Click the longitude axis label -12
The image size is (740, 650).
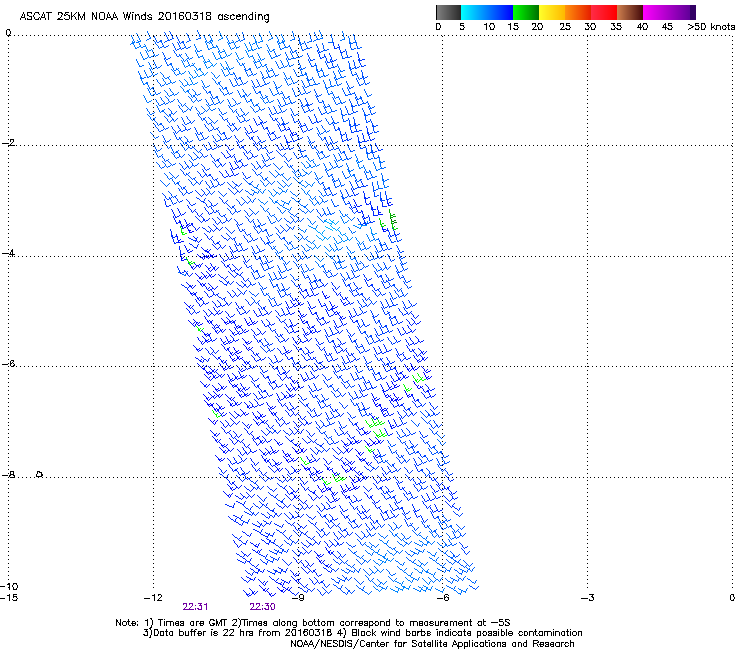tap(153, 598)
